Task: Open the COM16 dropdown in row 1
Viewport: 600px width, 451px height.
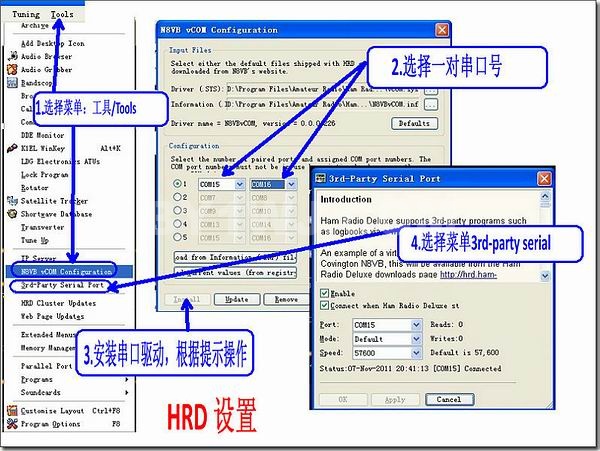Action: (292, 184)
